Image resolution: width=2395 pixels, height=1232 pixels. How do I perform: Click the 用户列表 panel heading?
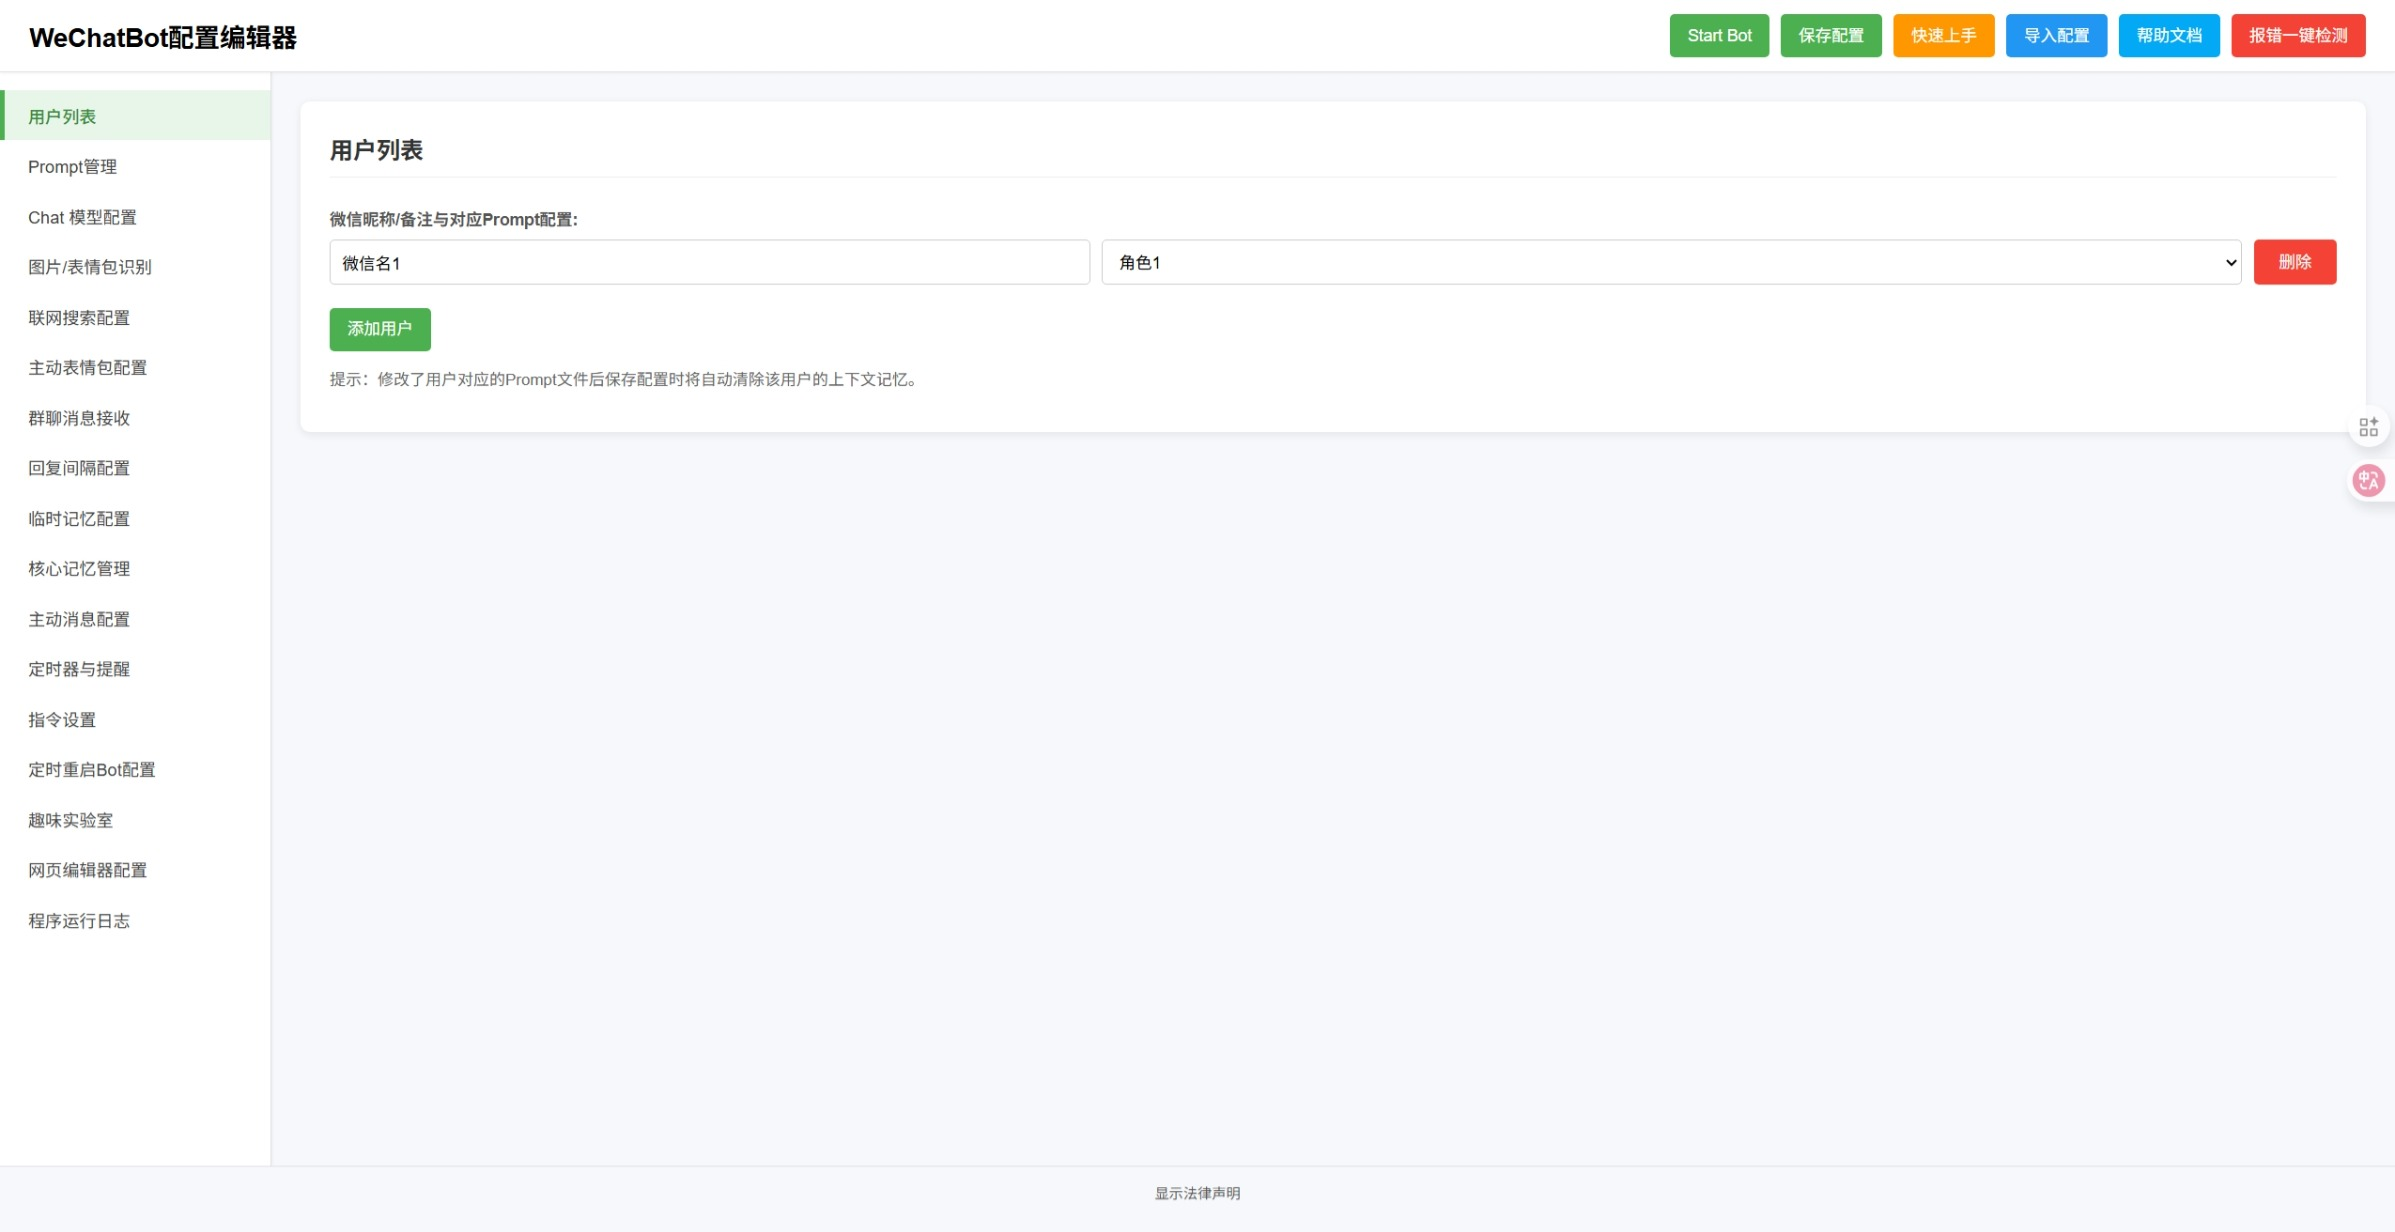(x=376, y=150)
